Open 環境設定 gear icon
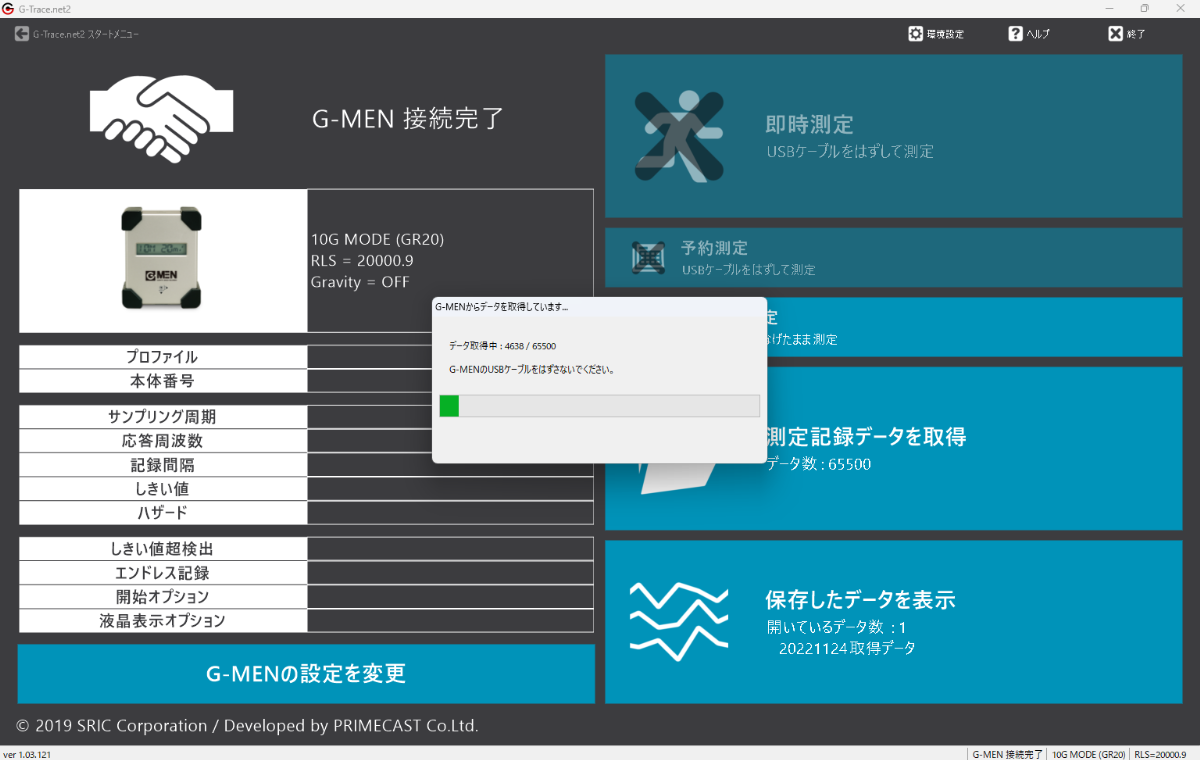Image resolution: width=1200 pixels, height=760 pixels. 915,33
